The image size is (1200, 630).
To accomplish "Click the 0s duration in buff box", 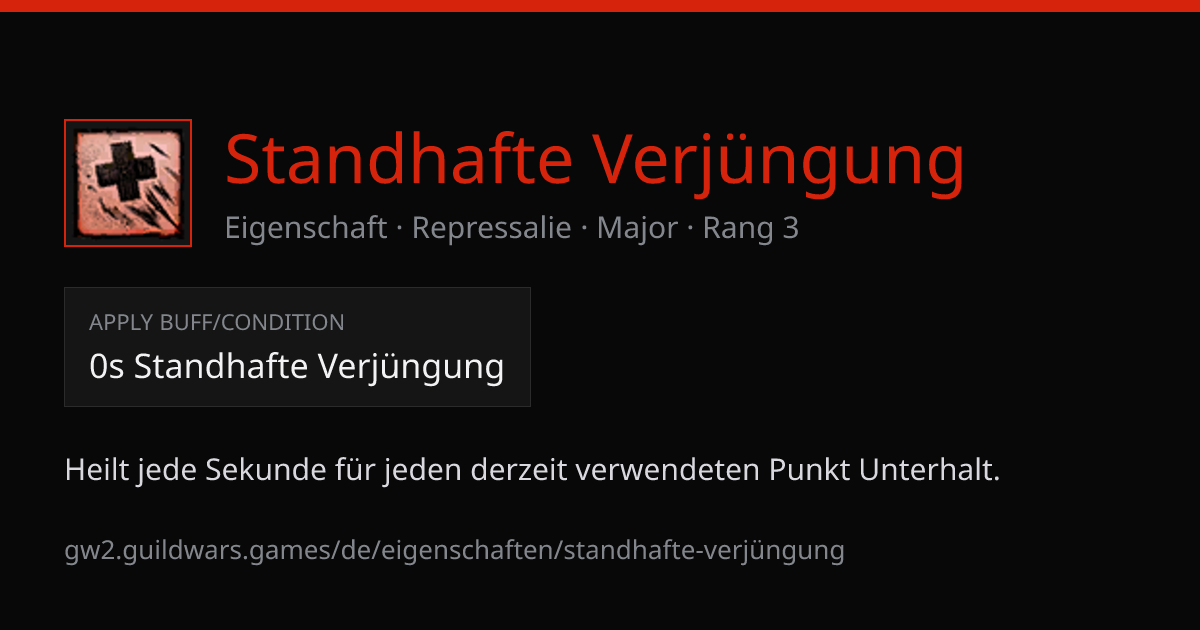I will click(x=106, y=367).
